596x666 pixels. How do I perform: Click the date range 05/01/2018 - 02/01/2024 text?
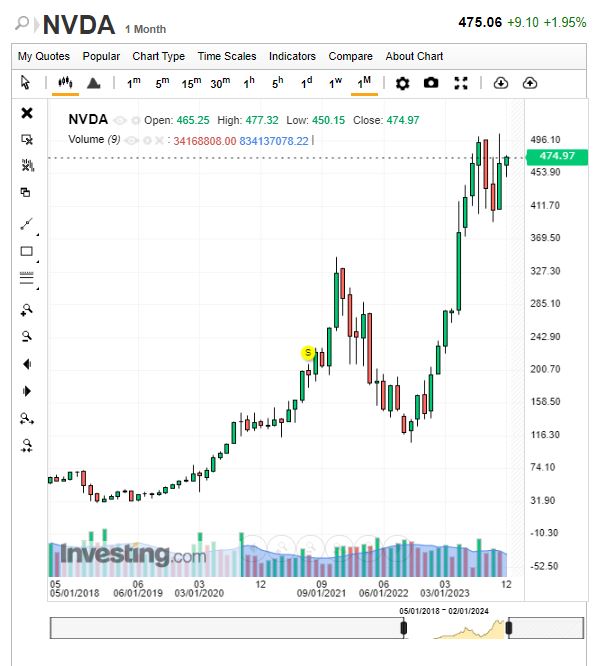point(444,611)
